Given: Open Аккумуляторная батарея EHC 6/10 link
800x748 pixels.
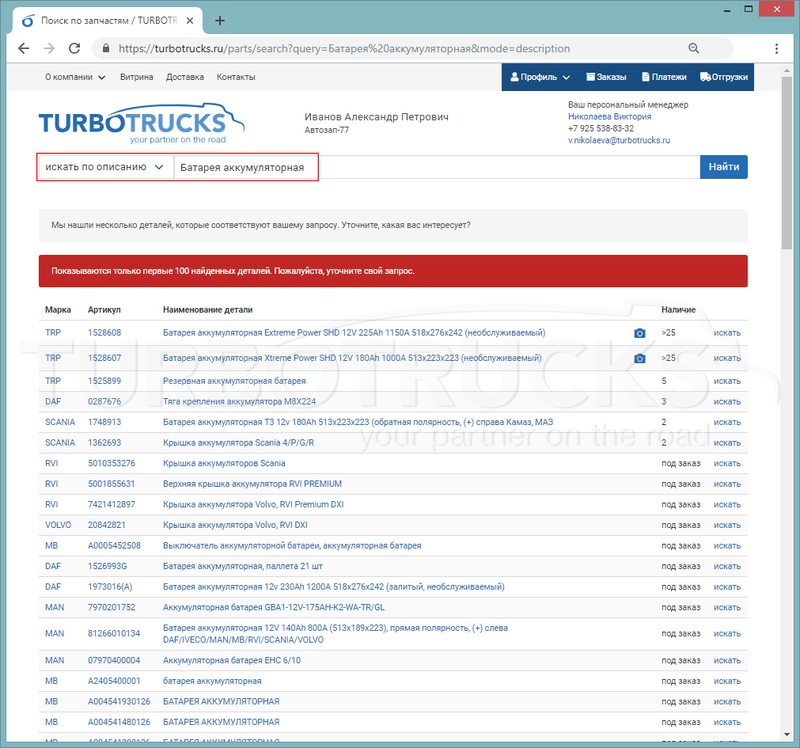Looking at the screenshot, I should pyautogui.click(x=232, y=660).
